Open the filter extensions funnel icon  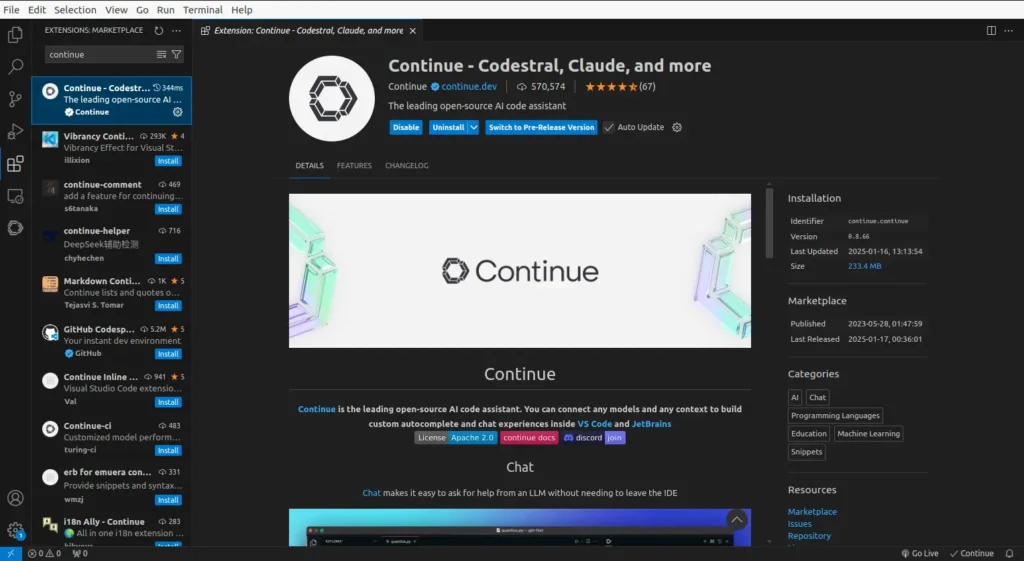(176, 54)
